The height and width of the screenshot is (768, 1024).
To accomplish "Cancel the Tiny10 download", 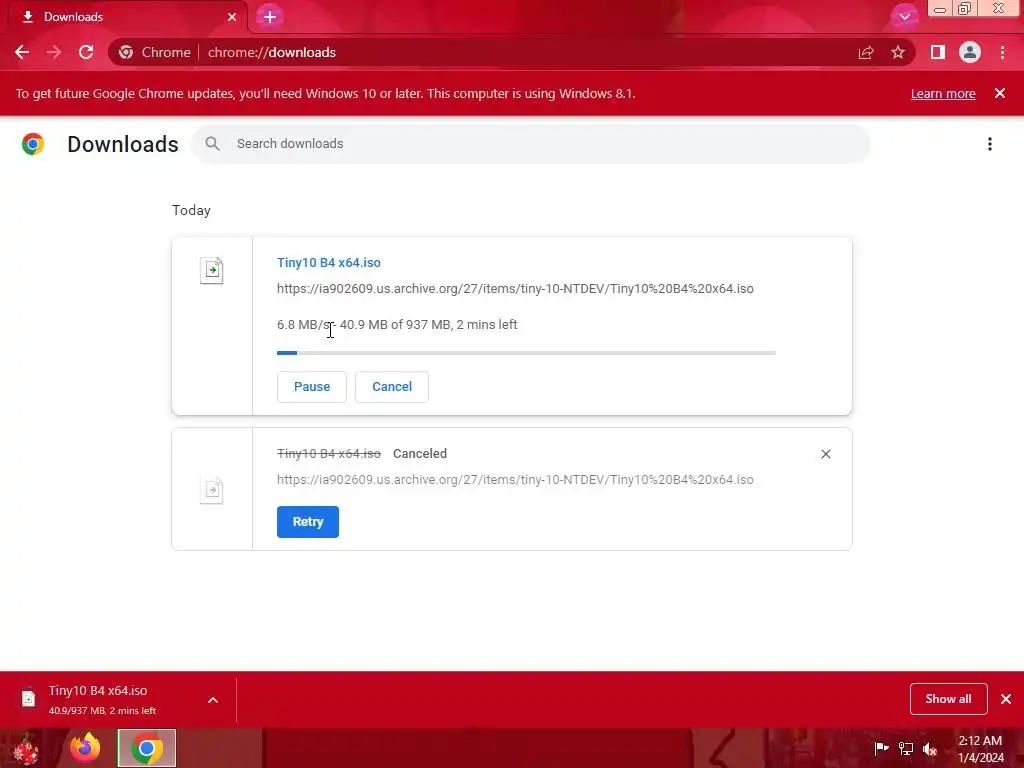I will pos(392,387).
